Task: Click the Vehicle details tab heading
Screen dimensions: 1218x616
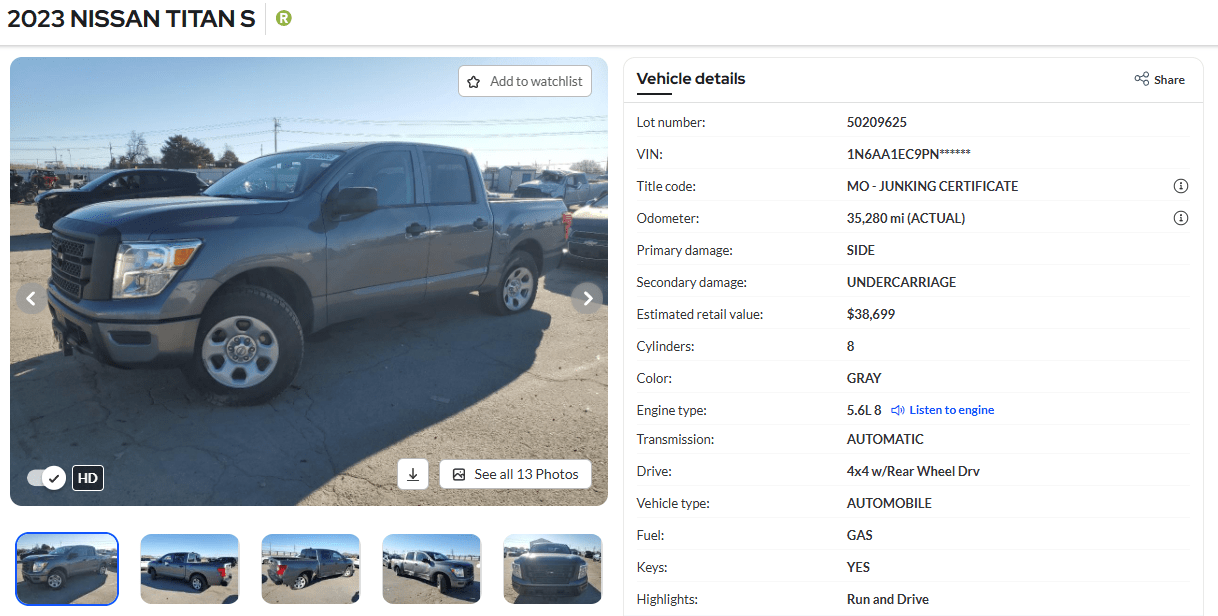Action: point(690,79)
